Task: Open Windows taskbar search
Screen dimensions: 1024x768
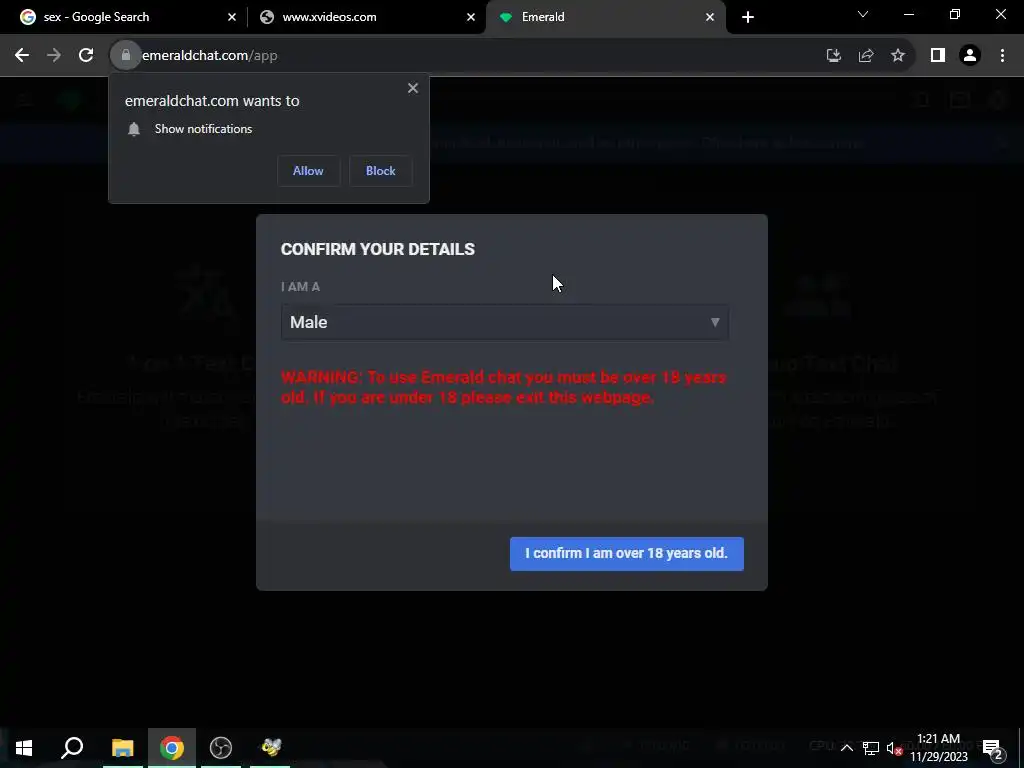Action: point(72,748)
